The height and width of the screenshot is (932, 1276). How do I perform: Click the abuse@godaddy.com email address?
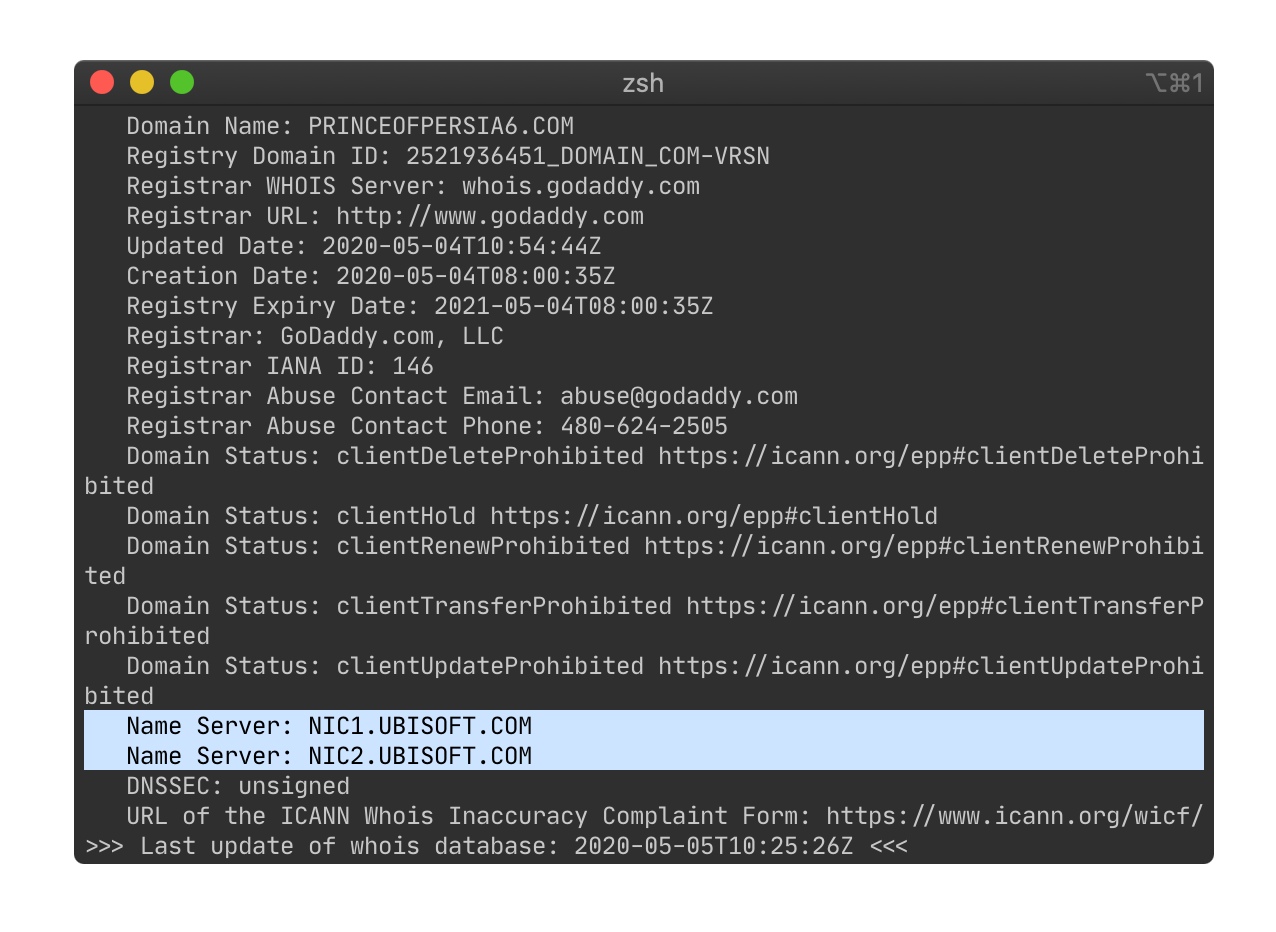(x=679, y=396)
